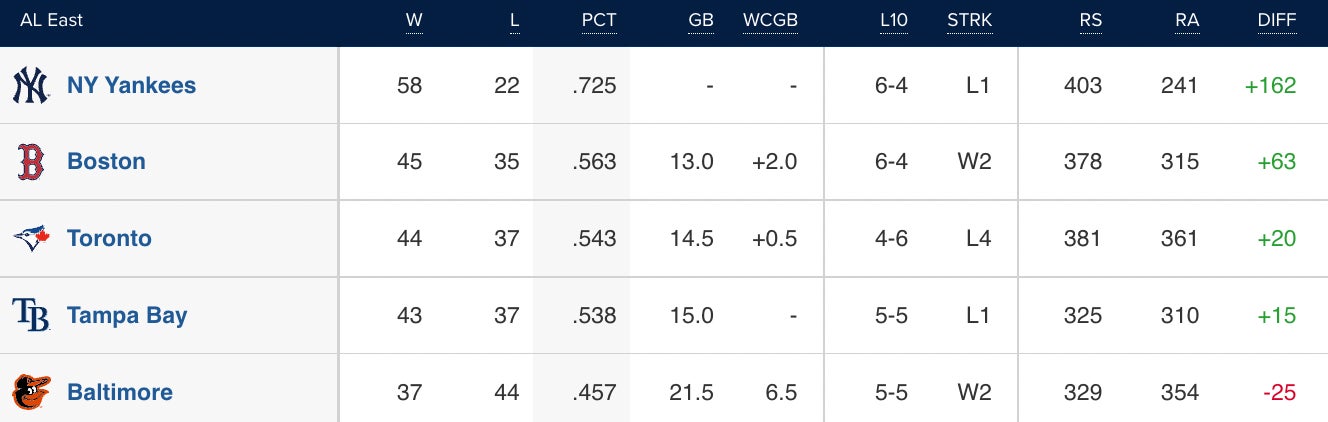The image size is (1328, 422).
Task: Select the WCGB column header
Action: click(x=770, y=21)
